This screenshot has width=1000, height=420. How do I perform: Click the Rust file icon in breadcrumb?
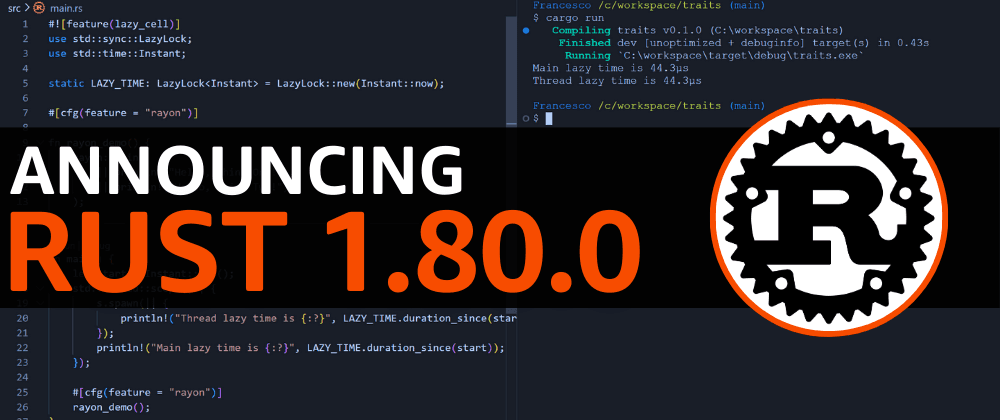point(40,8)
